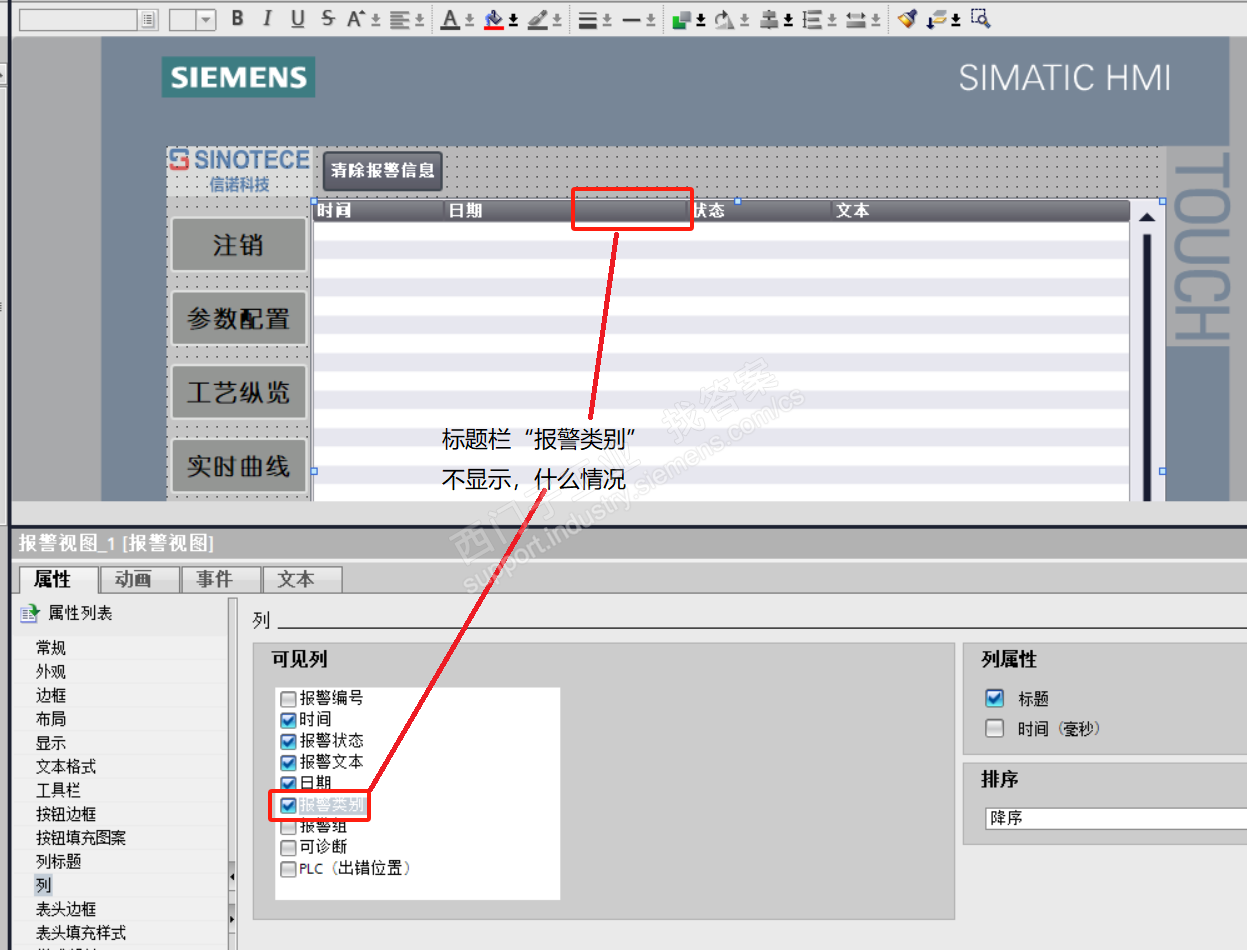Click the text alignment icon

coord(401,19)
